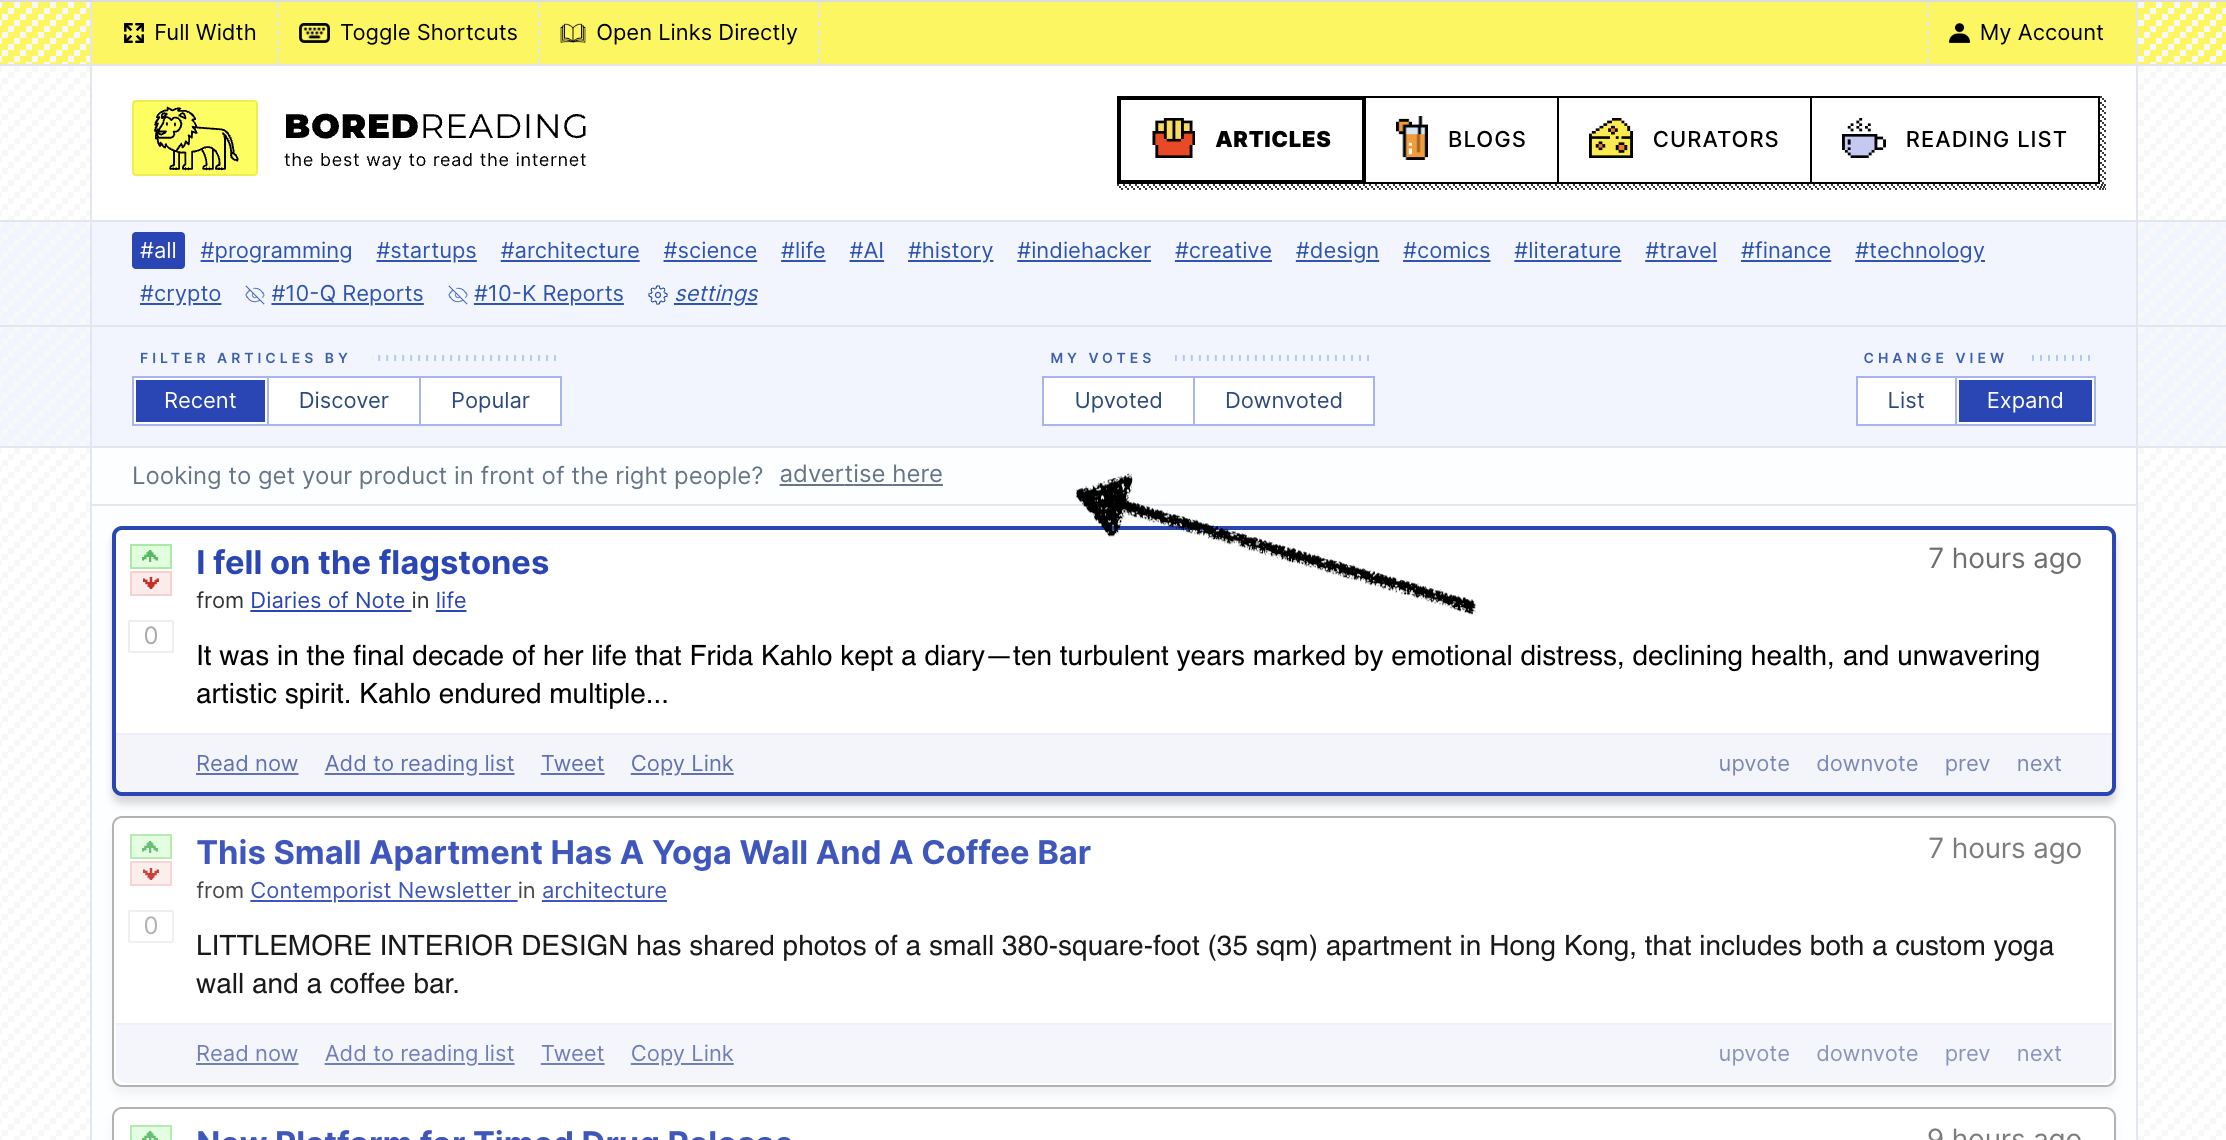Click the hidden-eye icon next to #10-K Reports
This screenshot has height=1140, width=2226.
[458, 295]
